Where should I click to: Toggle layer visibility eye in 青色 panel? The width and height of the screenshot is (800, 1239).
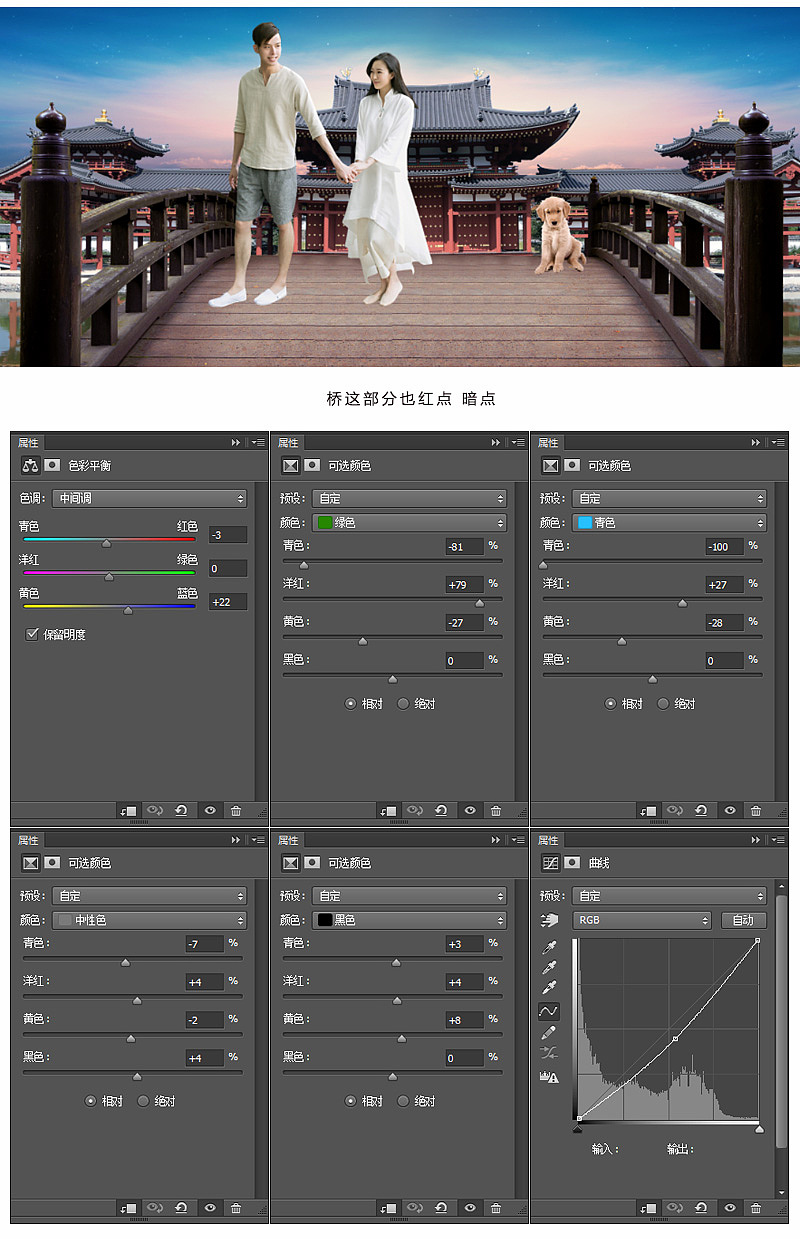(730, 811)
